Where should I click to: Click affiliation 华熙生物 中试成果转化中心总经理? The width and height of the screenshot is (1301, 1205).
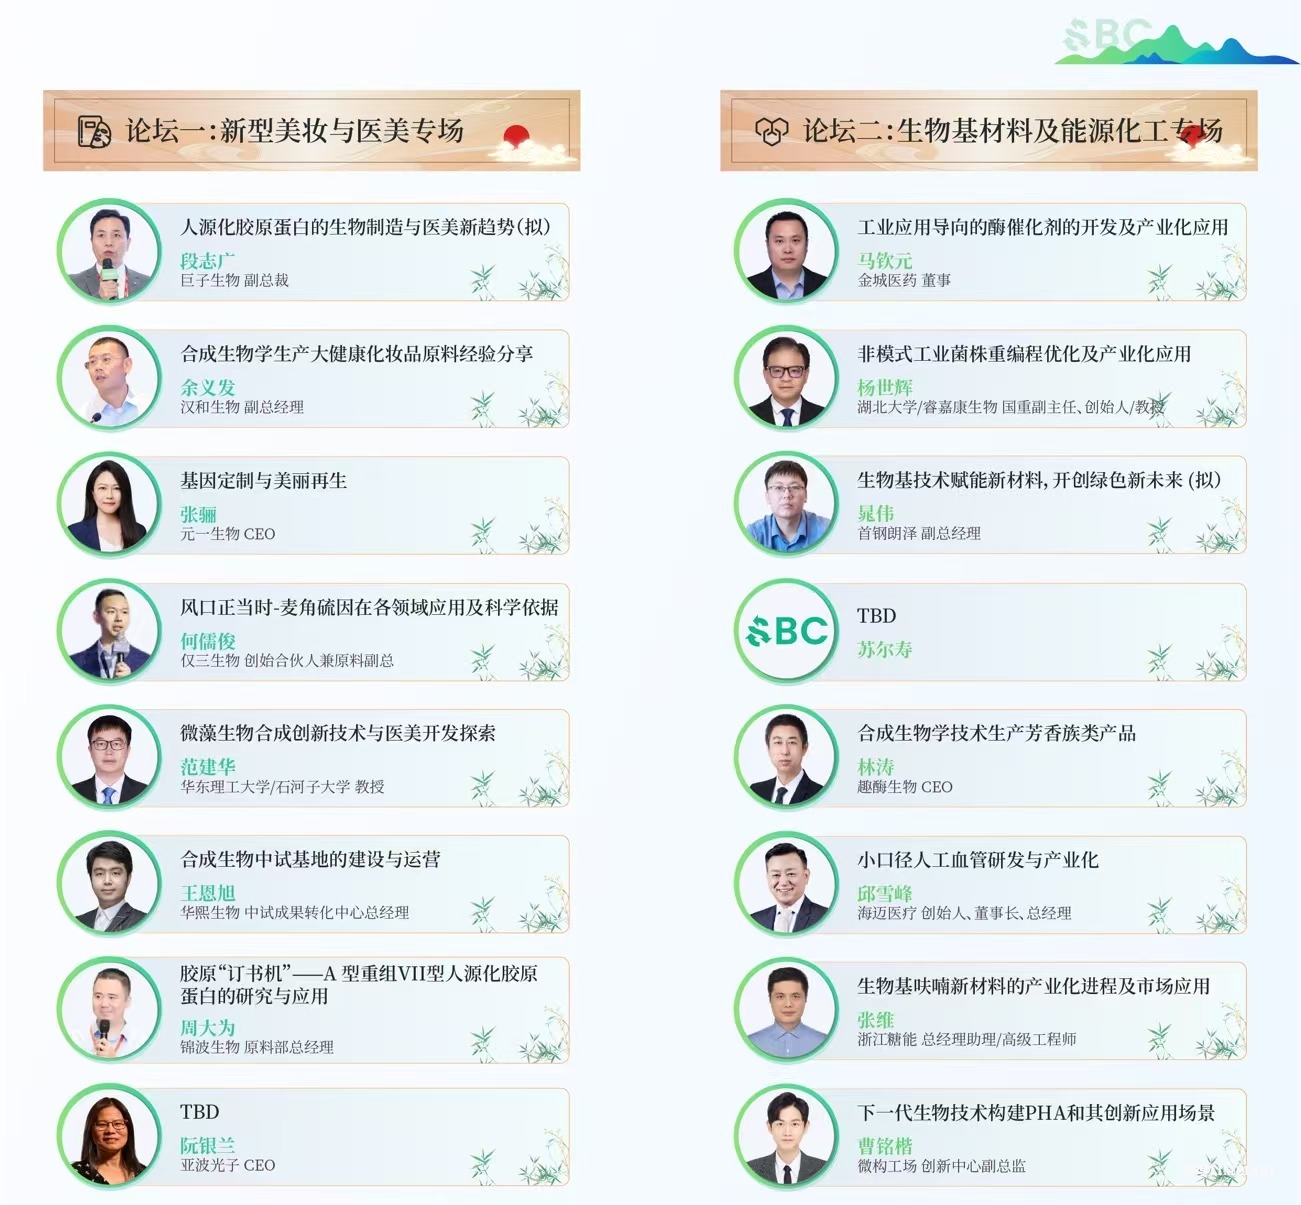[295, 913]
